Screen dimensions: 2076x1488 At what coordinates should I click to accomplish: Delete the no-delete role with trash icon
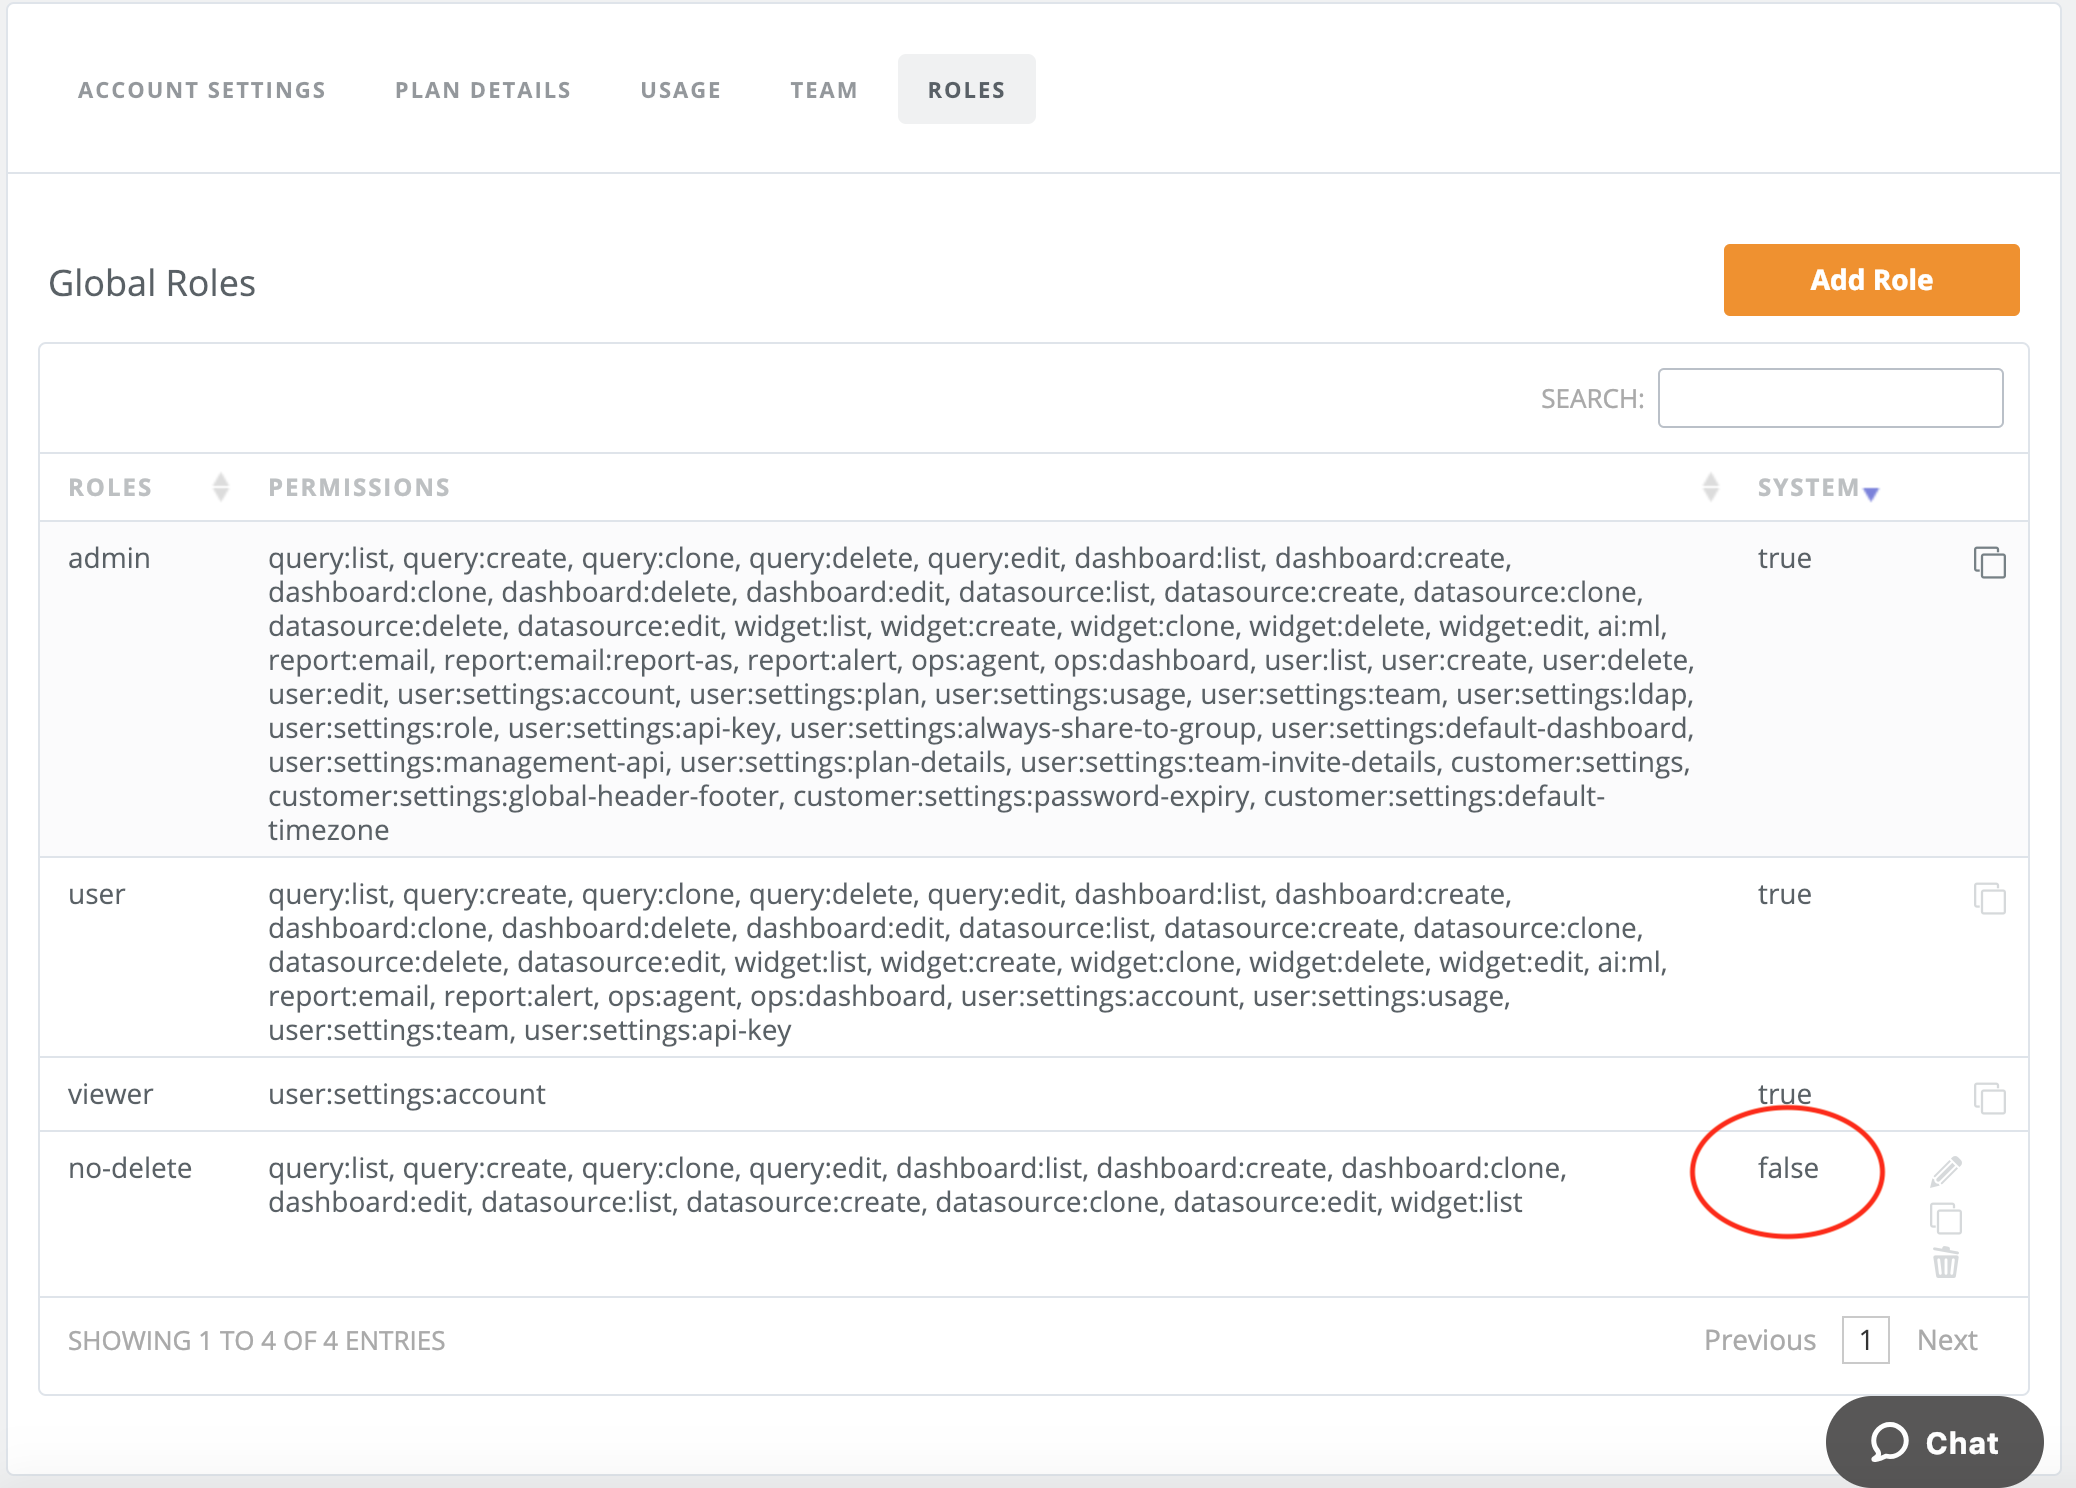[1945, 1263]
